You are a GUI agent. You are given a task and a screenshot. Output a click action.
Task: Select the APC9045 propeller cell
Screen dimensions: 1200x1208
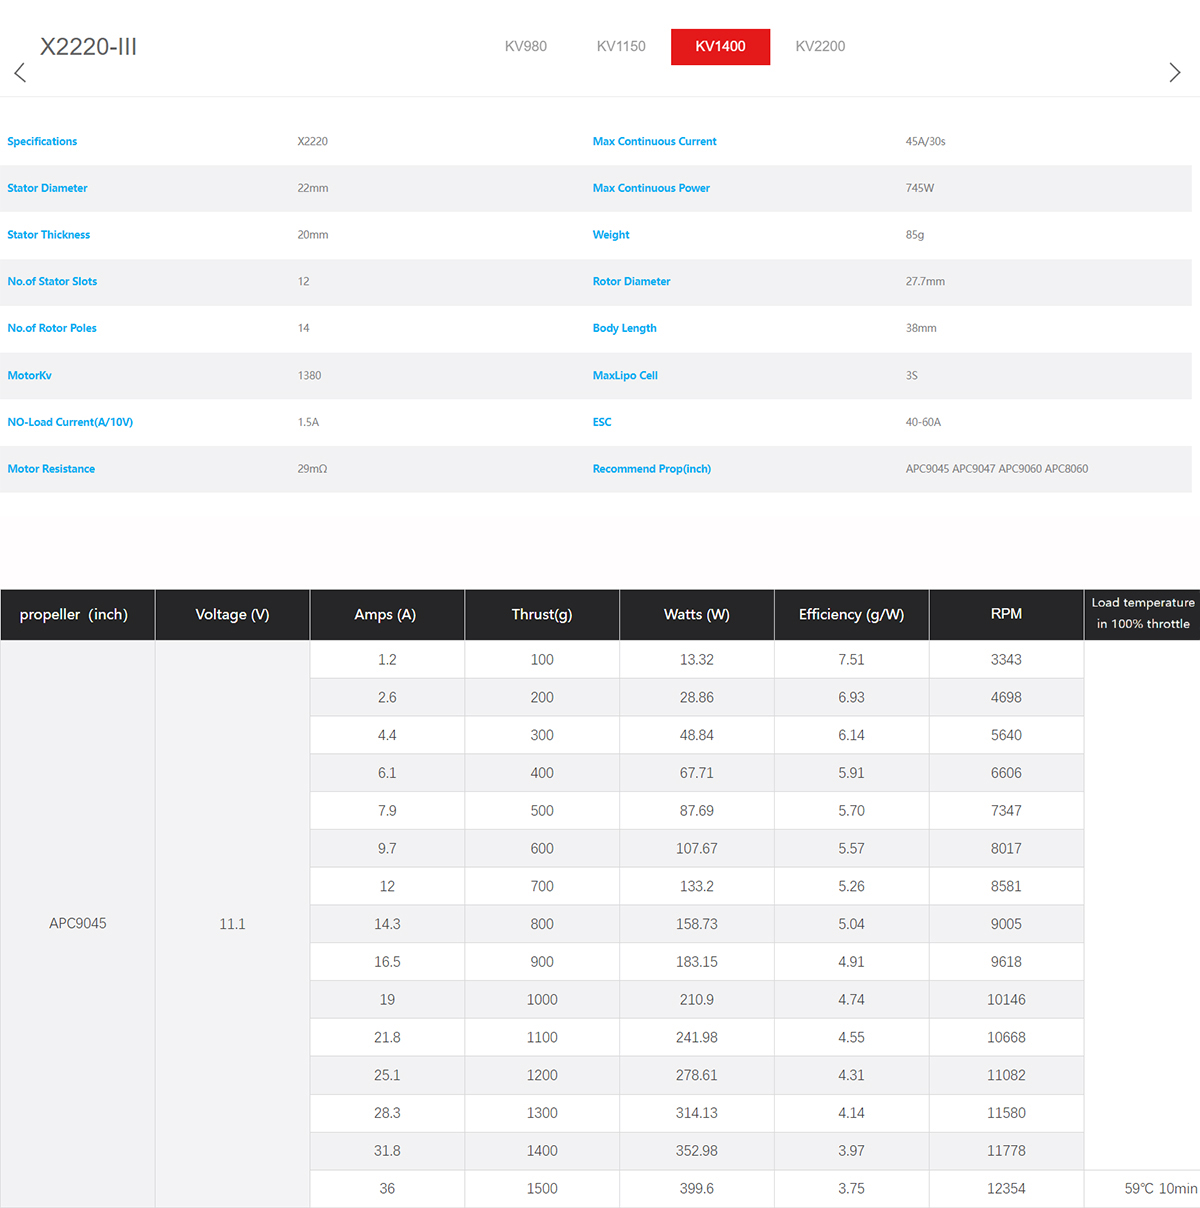[x=78, y=923]
